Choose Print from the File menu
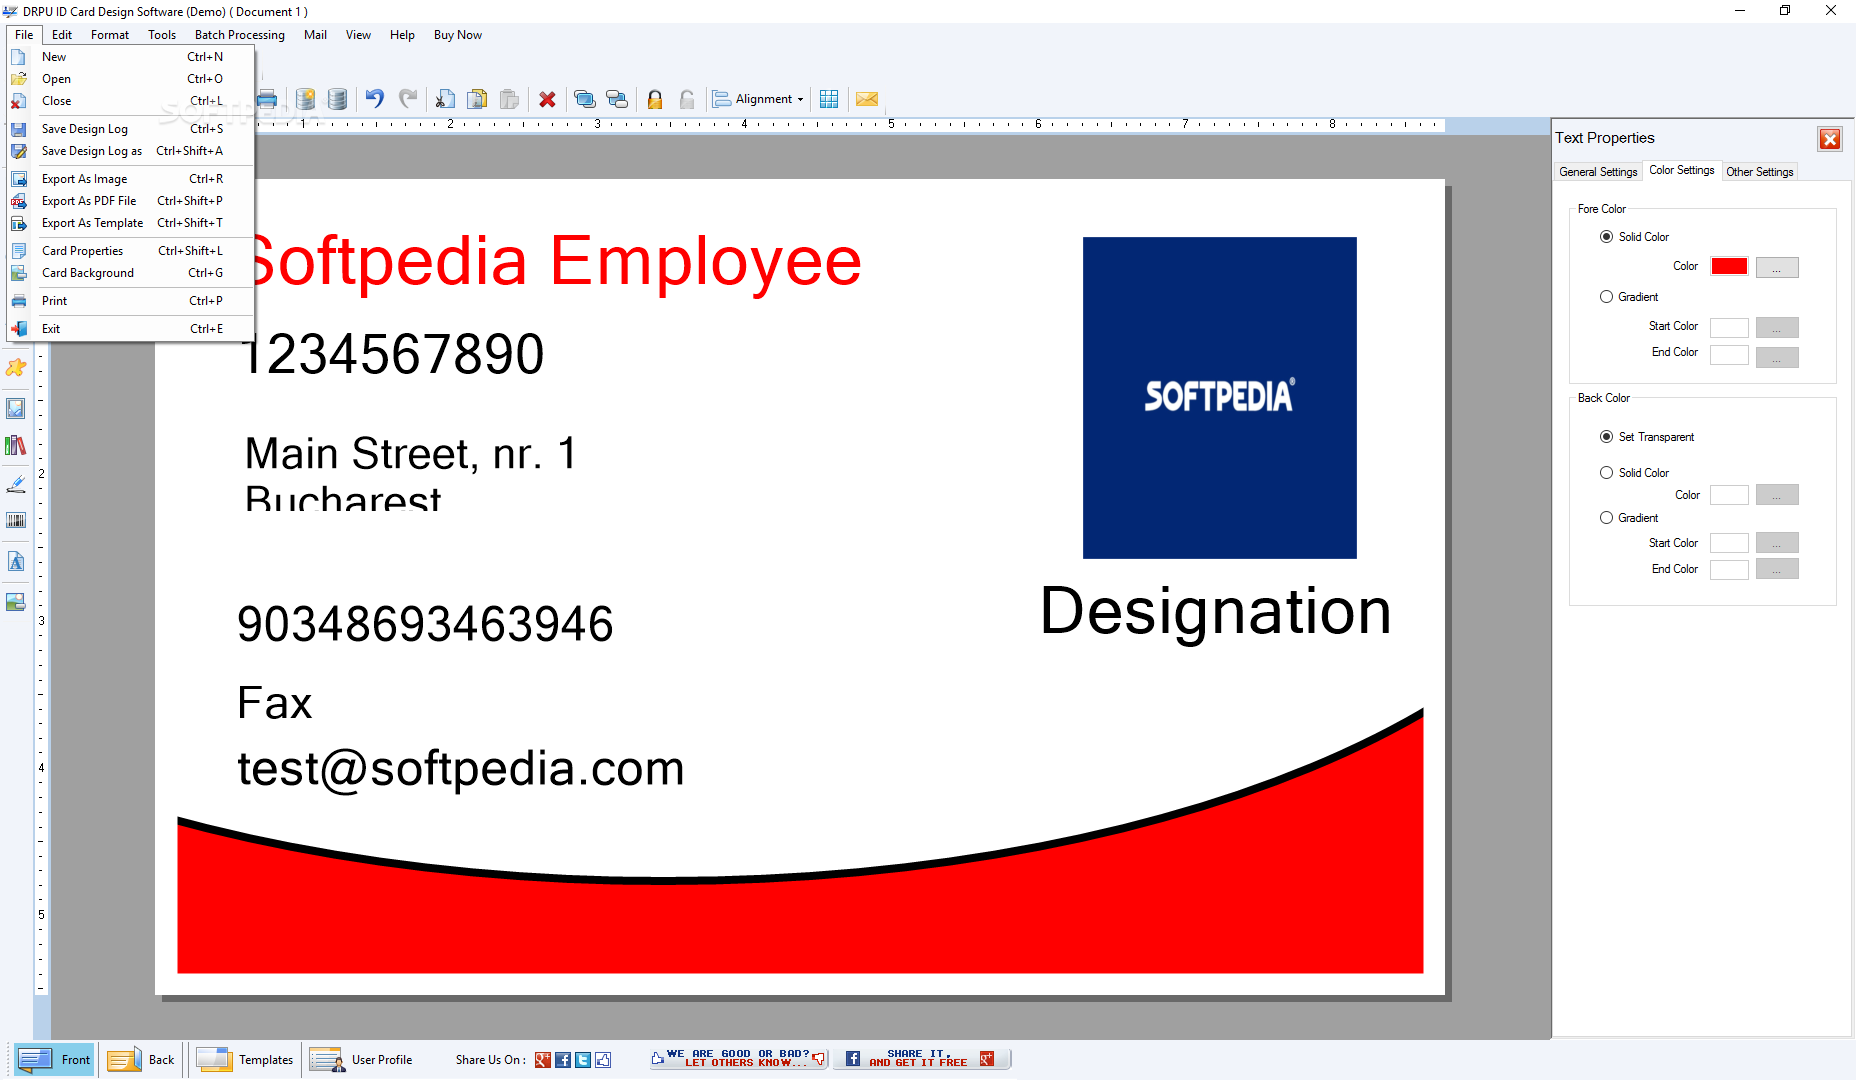Screen dimensions: 1856x1080 pos(132,301)
